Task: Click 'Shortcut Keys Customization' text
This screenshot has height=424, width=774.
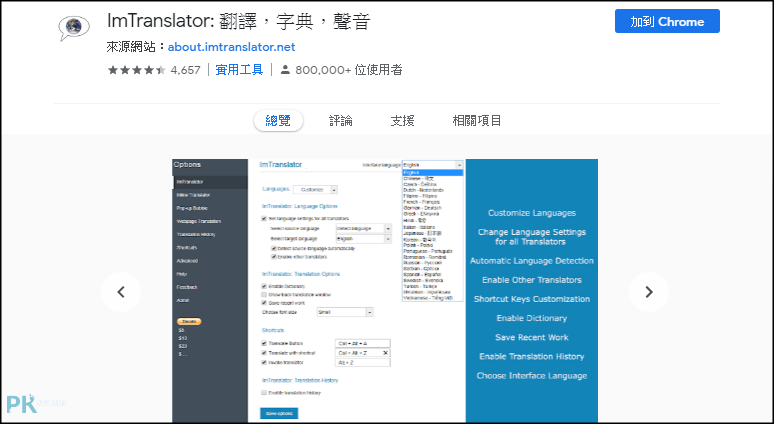Action: 532,299
